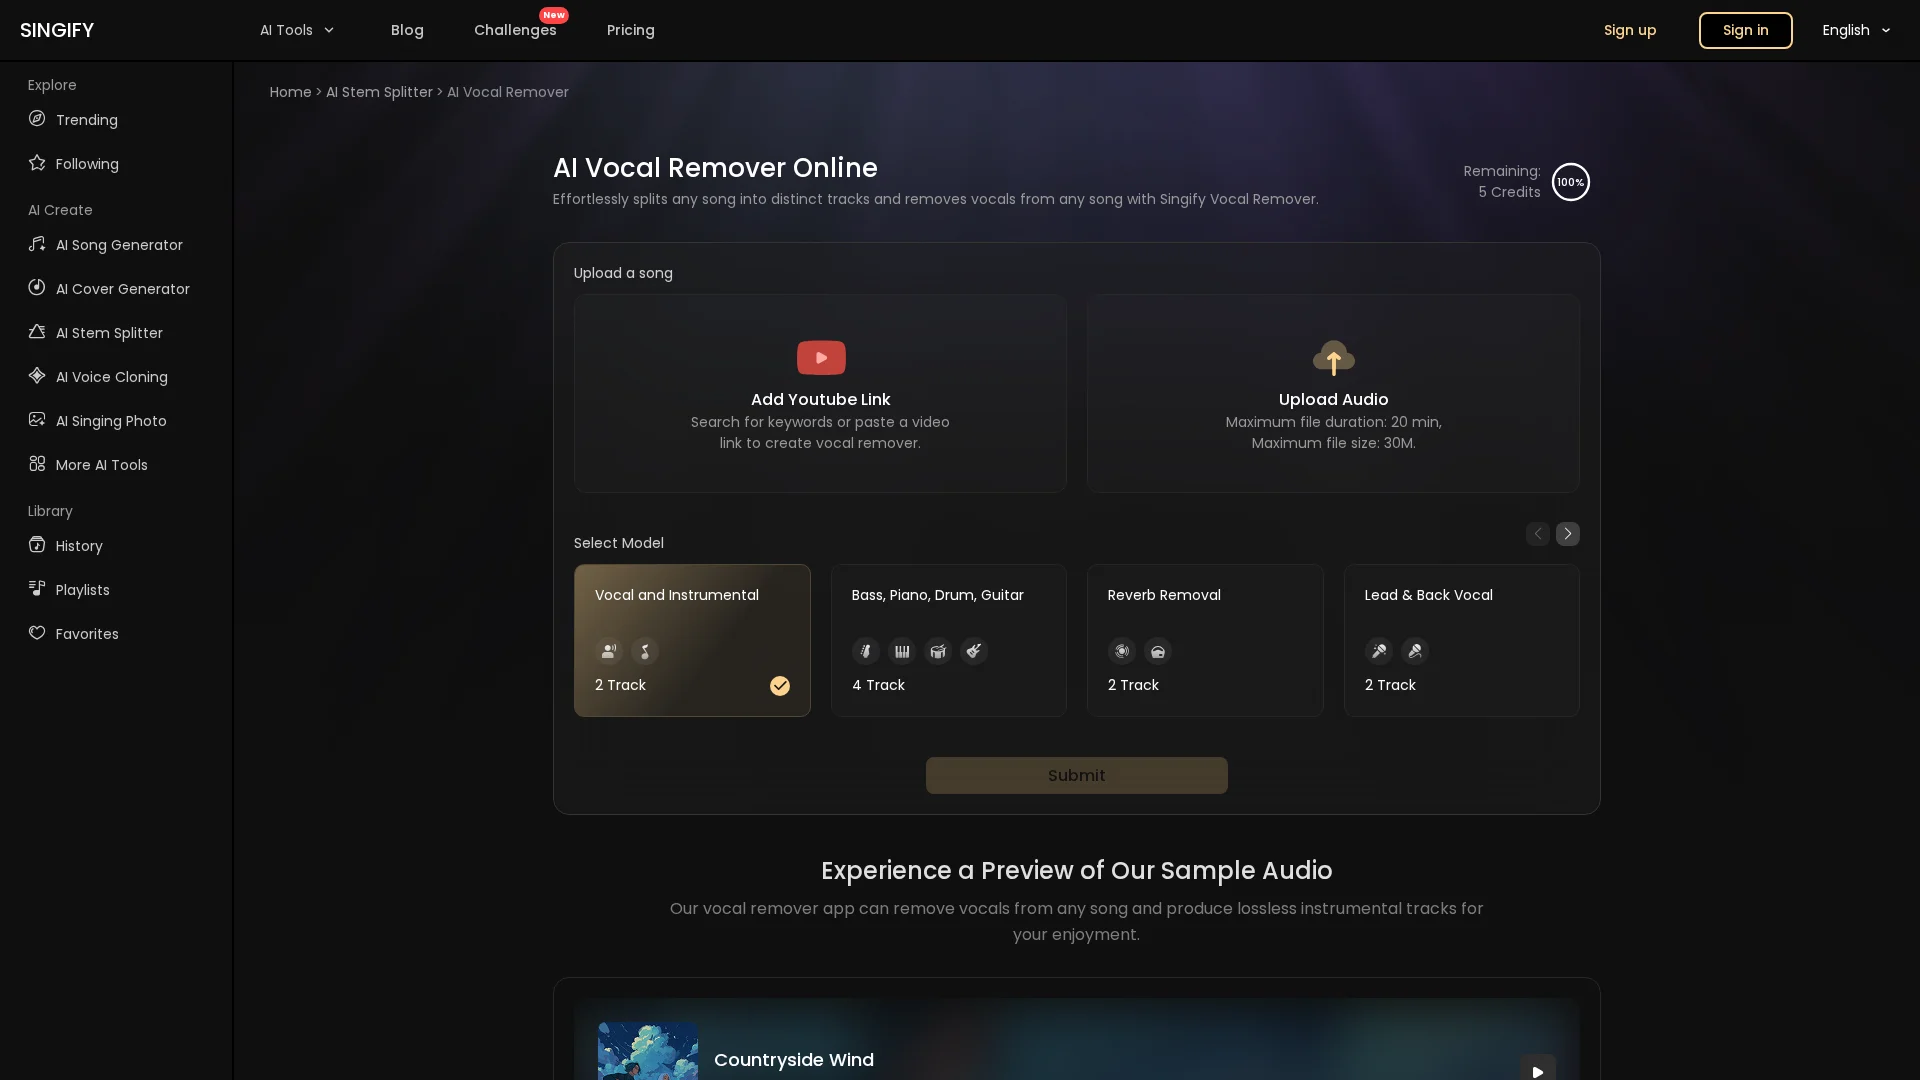Click the Favorites heart icon

coord(37,633)
